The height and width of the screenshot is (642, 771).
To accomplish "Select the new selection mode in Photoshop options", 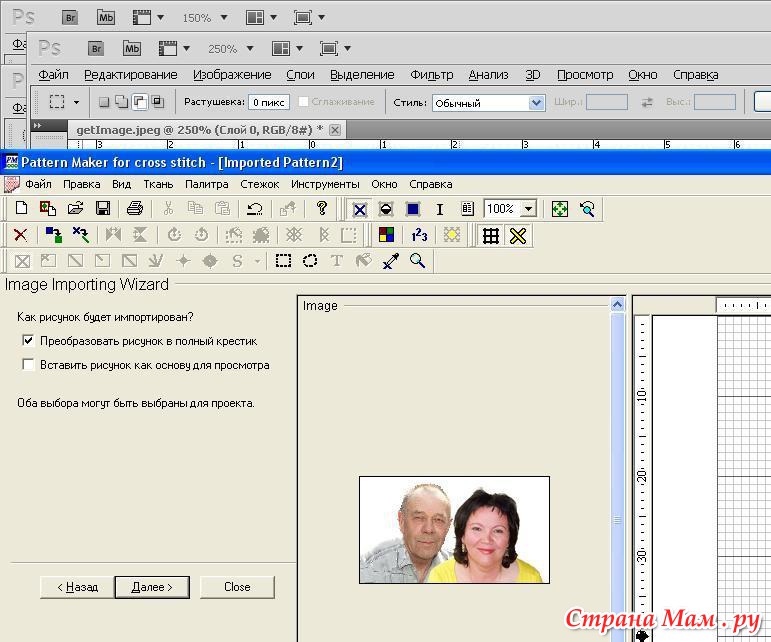I will pyautogui.click(x=103, y=102).
